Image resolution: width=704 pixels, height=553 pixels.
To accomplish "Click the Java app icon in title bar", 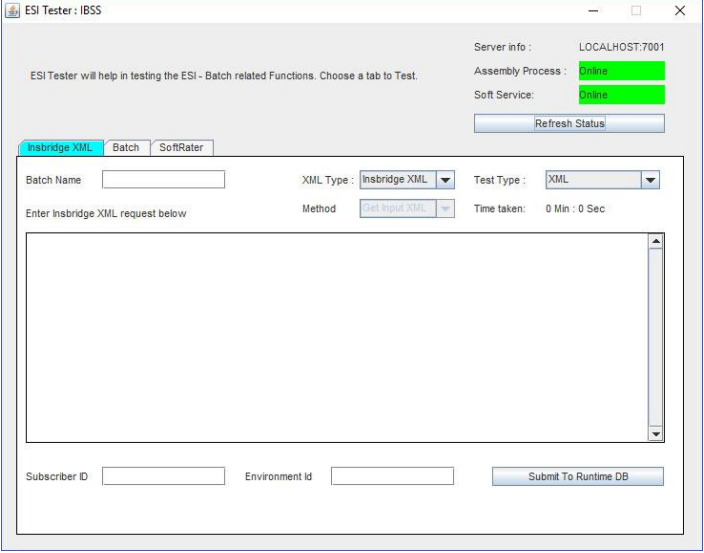I will [x=12, y=10].
